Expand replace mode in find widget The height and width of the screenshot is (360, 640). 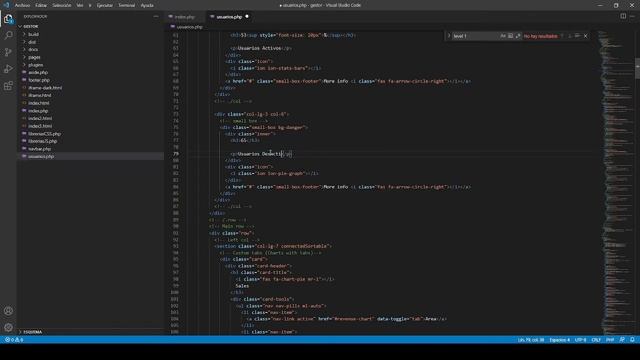449,36
